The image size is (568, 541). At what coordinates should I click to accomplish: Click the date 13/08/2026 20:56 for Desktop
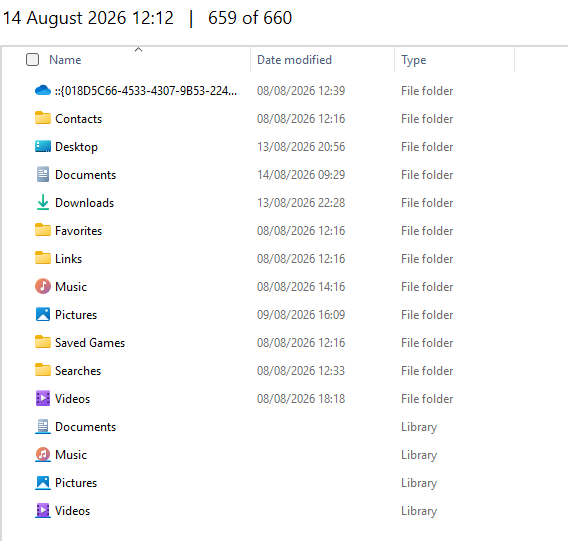[301, 146]
